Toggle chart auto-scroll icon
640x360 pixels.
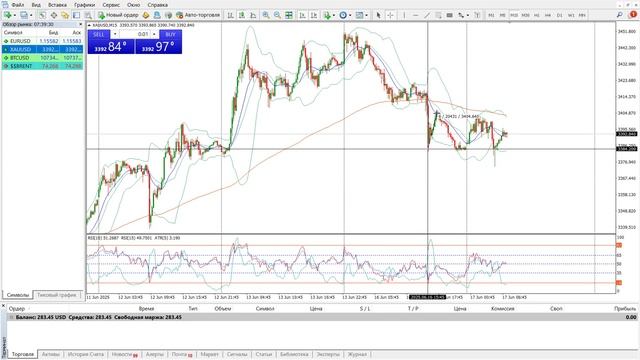point(302,15)
